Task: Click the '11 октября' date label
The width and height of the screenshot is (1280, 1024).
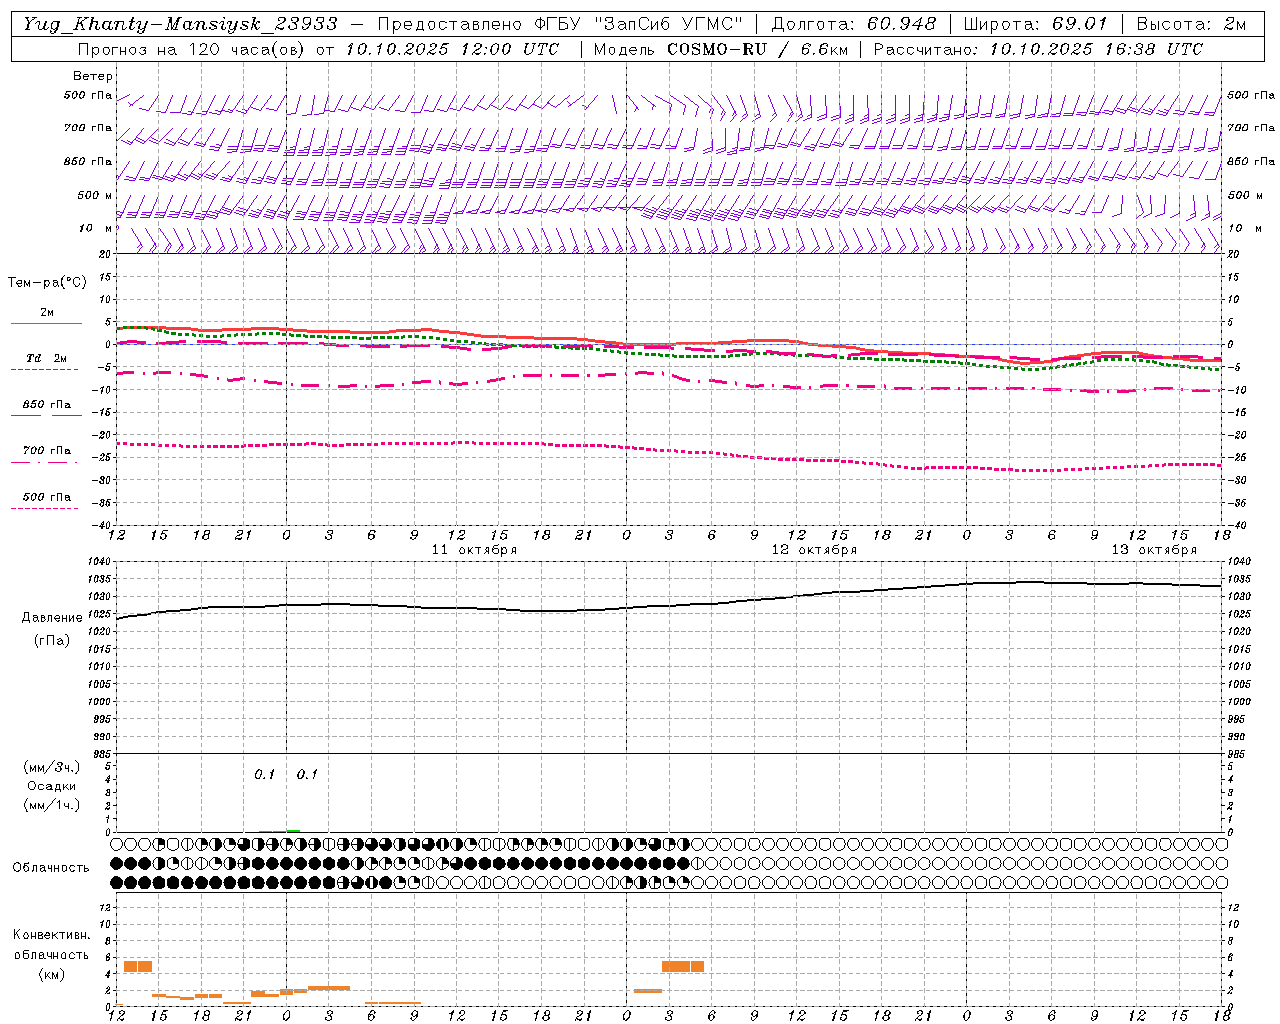Action: point(474,550)
